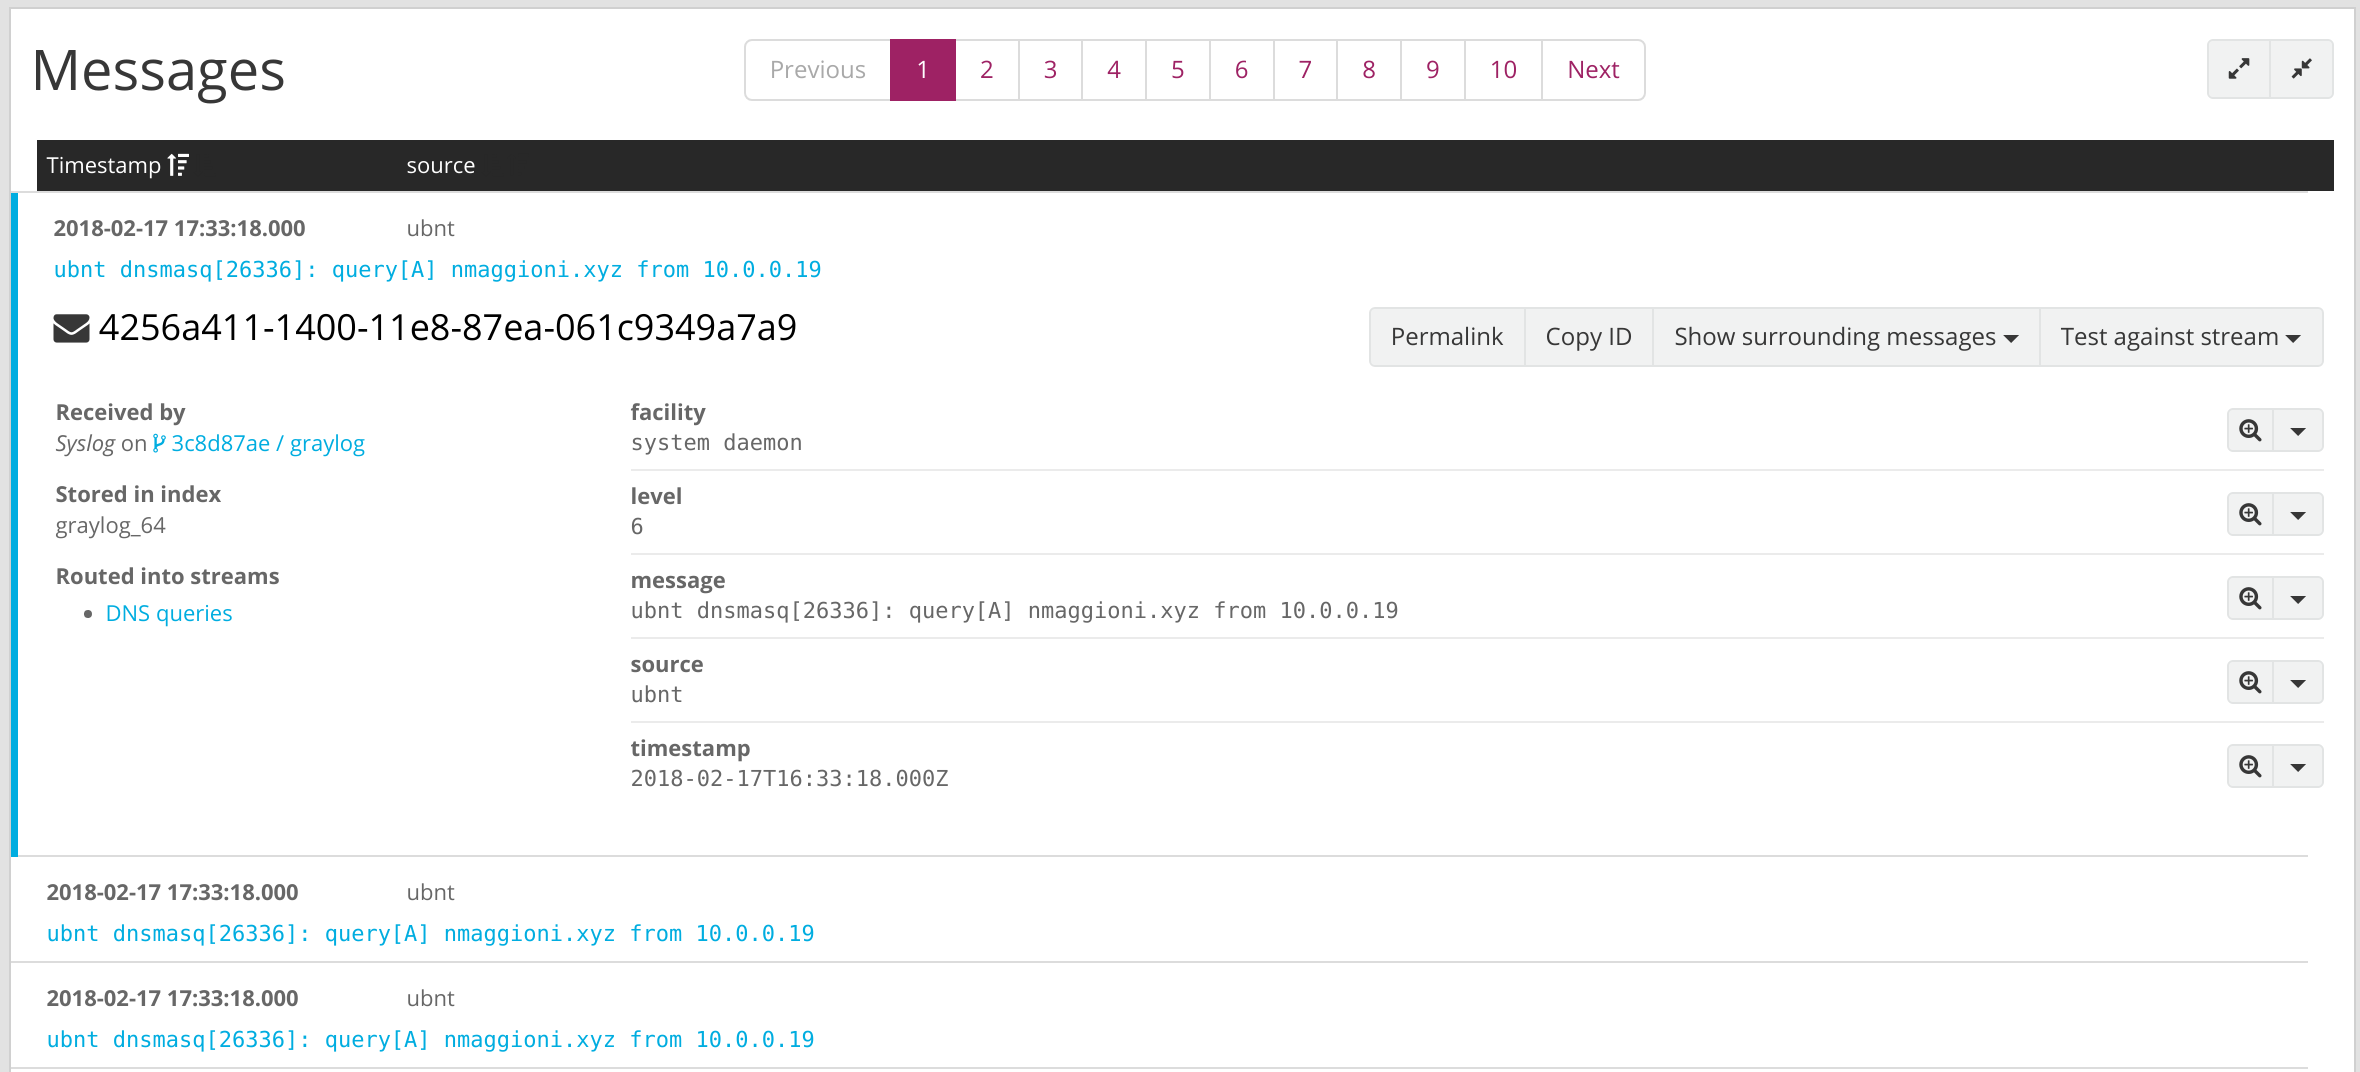Click facility value system daemon
The image size is (2360, 1072).
(716, 443)
